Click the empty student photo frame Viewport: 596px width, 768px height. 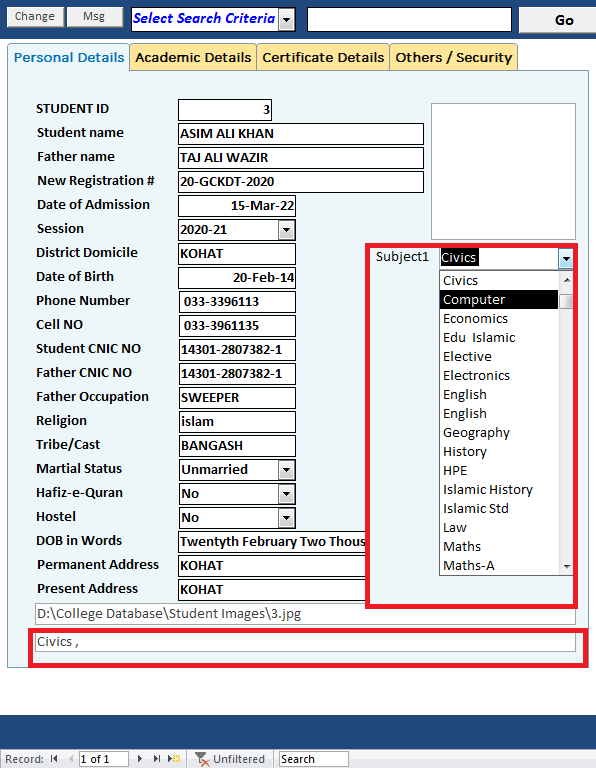tap(503, 171)
